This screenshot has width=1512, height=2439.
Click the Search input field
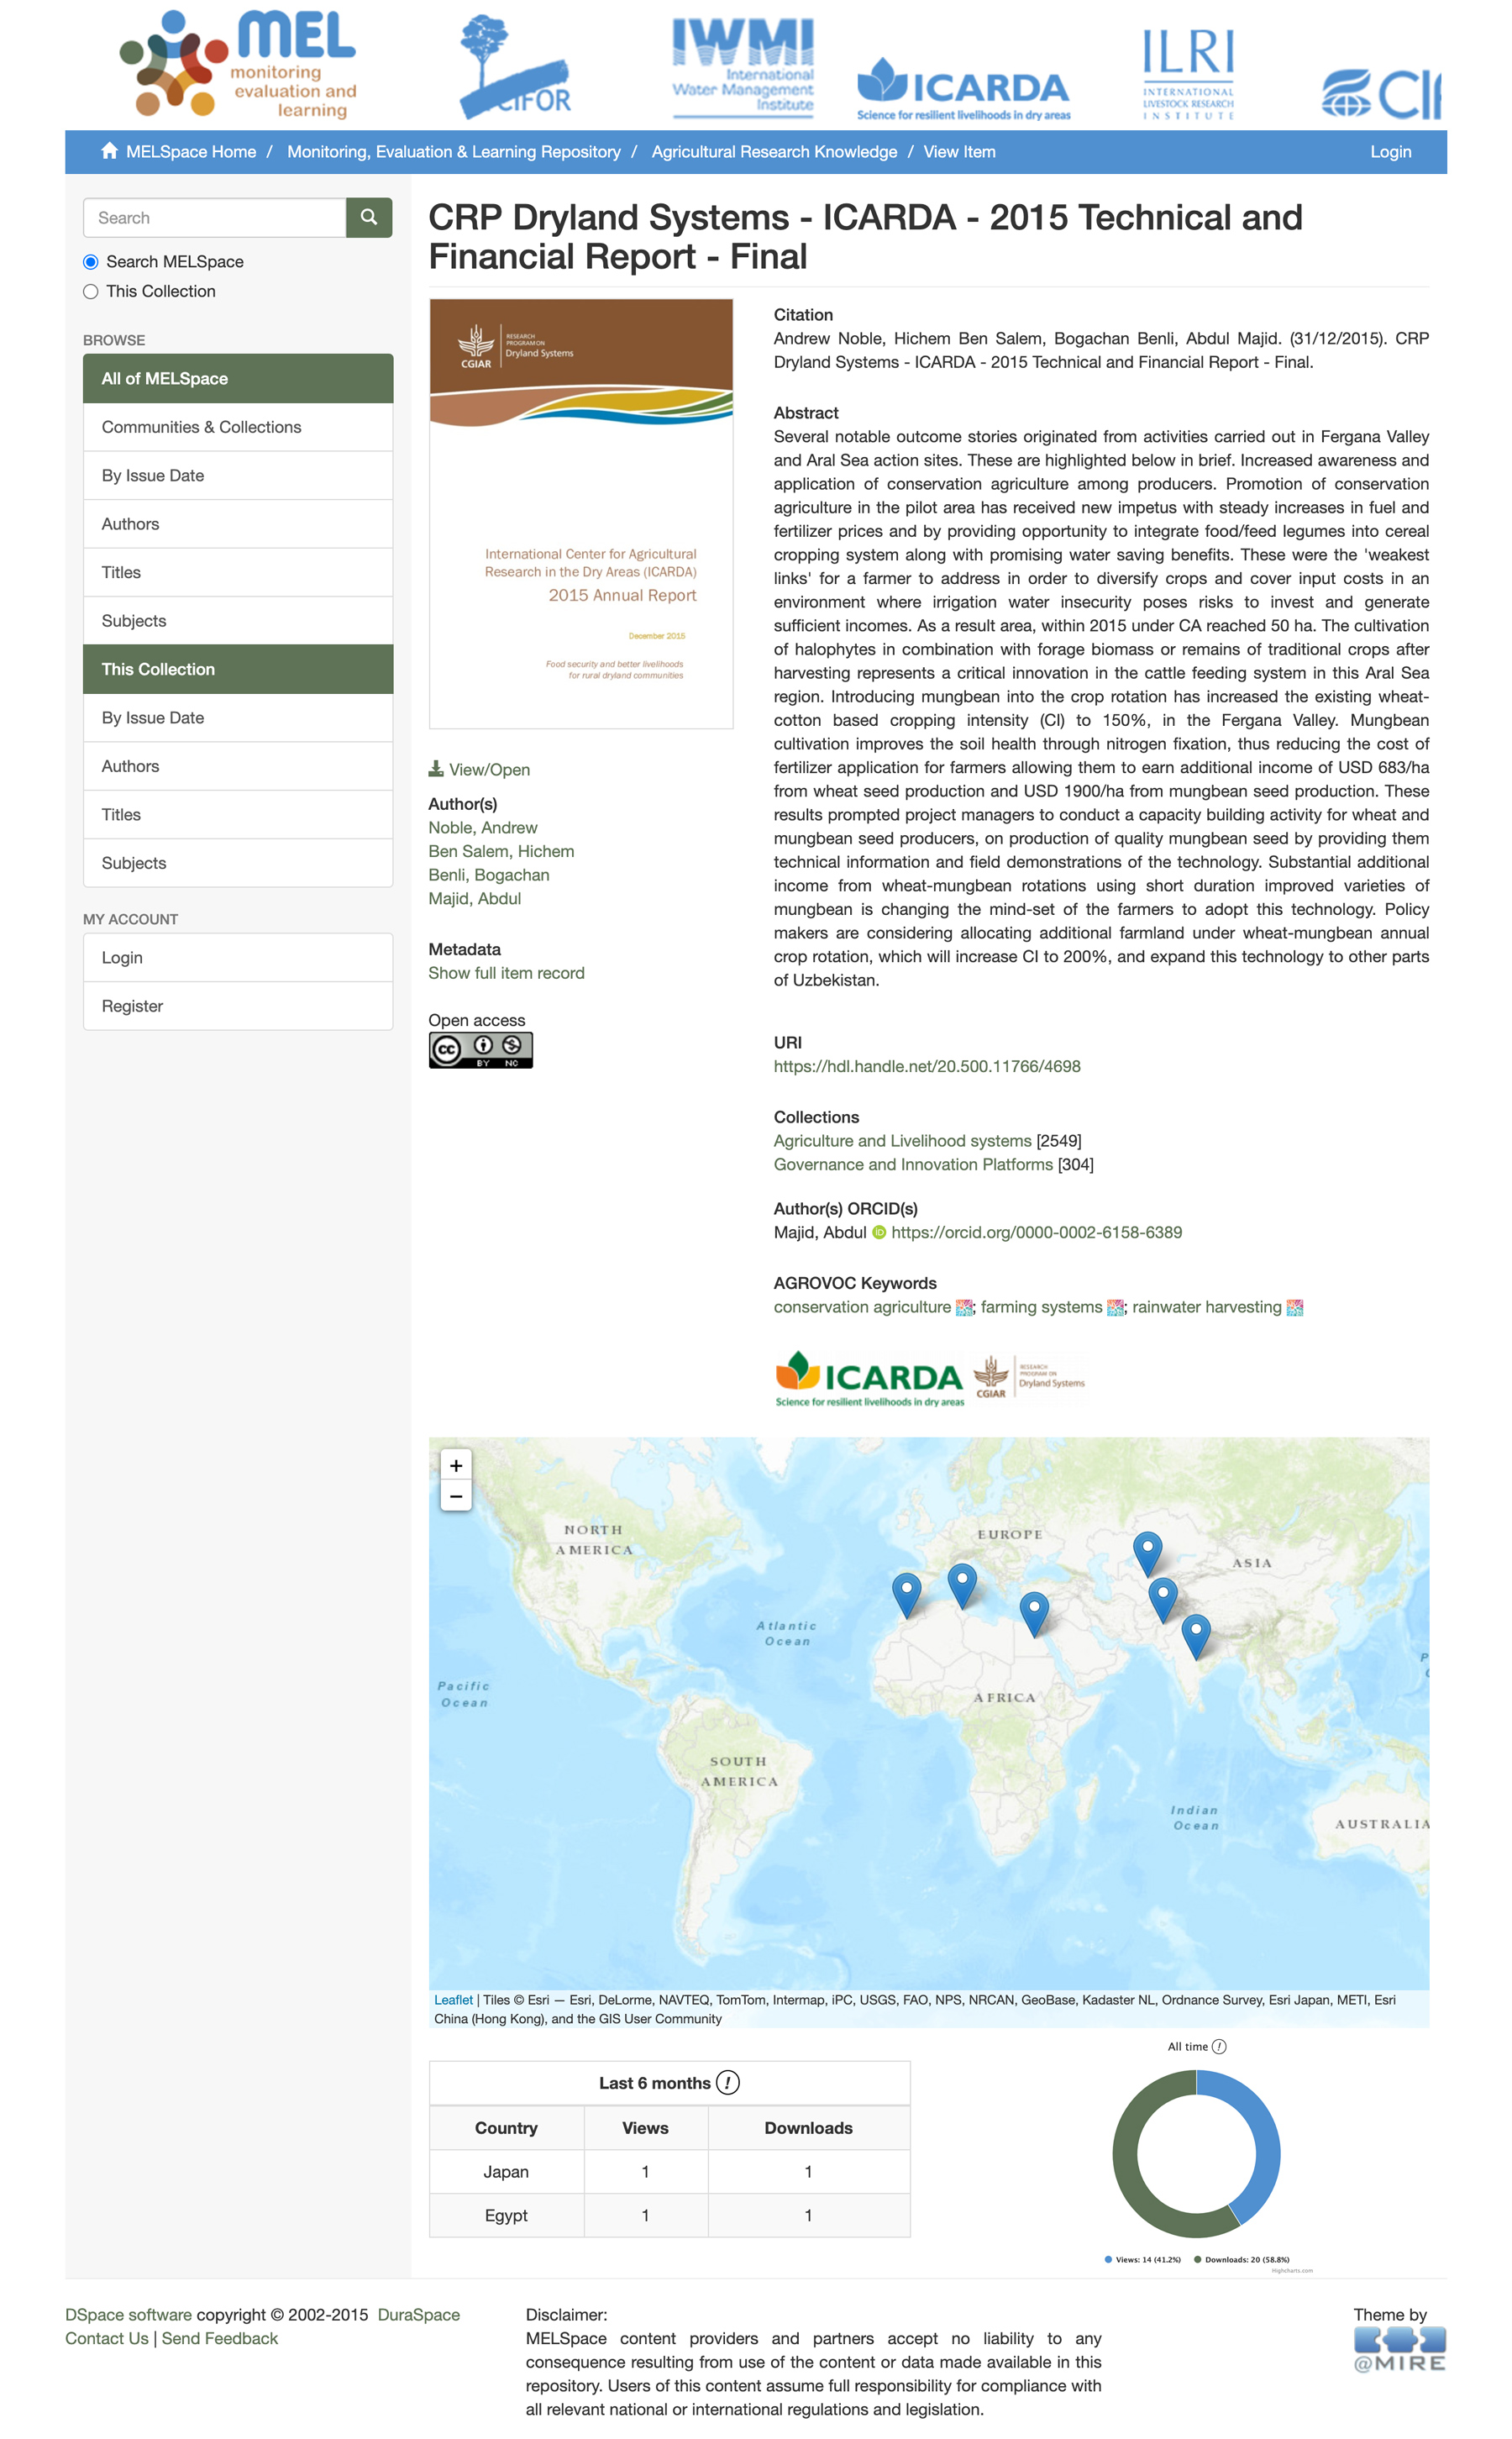click(x=215, y=217)
